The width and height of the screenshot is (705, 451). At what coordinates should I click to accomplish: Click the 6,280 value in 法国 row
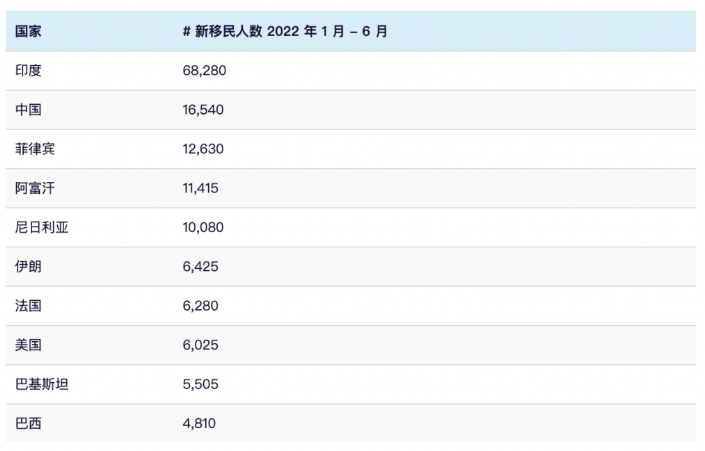click(200, 306)
